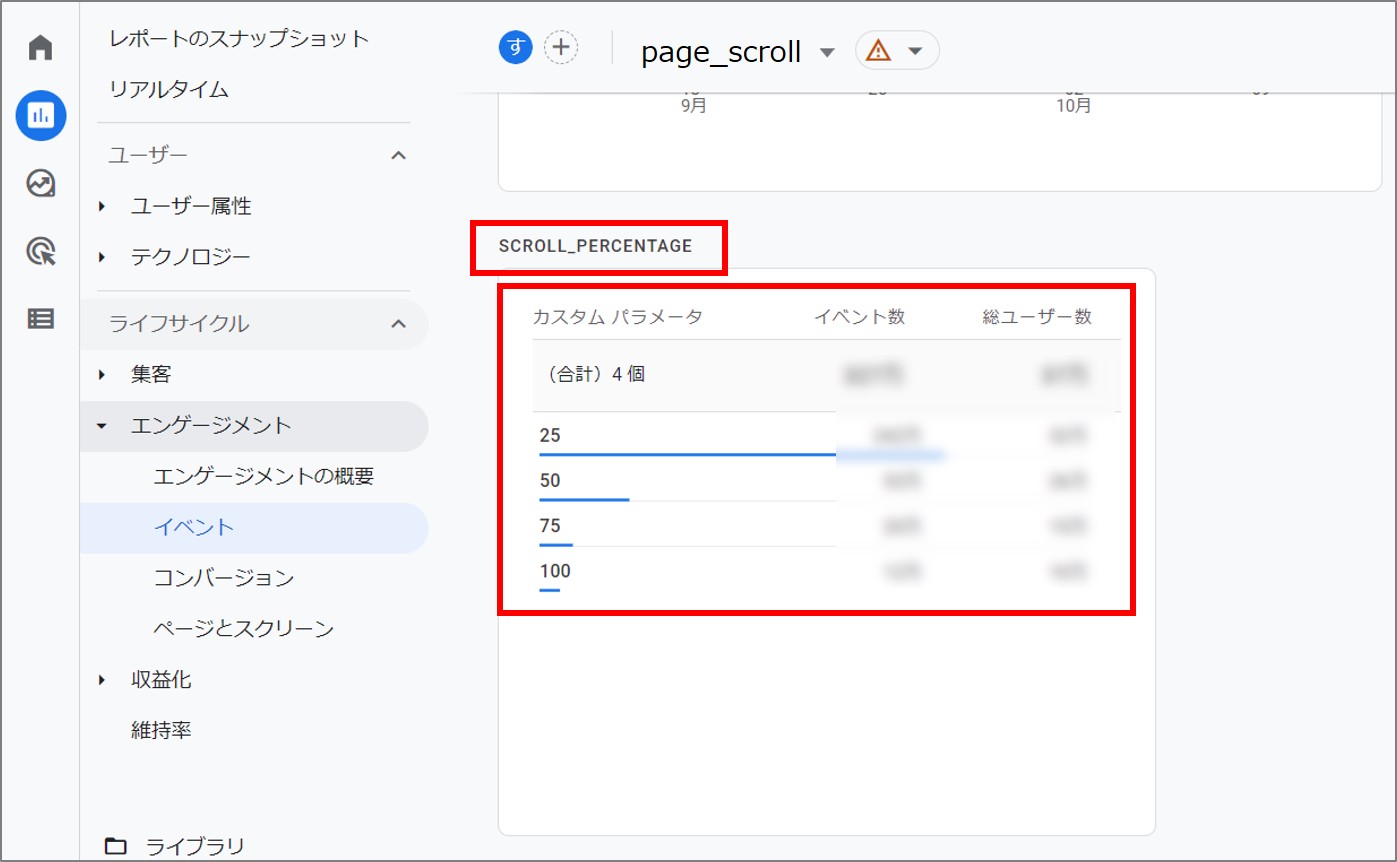The width and height of the screenshot is (1397, 862).
Task: Click the blue bar under value 25
Action: click(742, 454)
